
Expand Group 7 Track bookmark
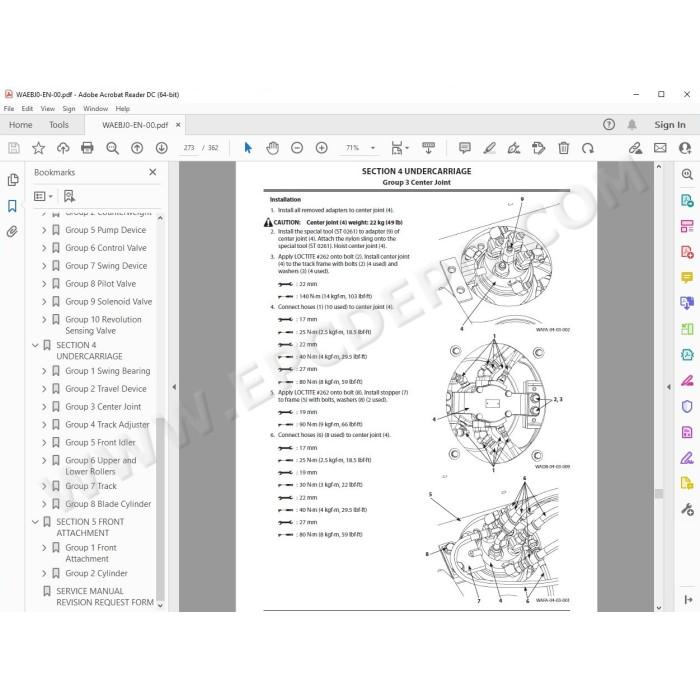pos(44,486)
